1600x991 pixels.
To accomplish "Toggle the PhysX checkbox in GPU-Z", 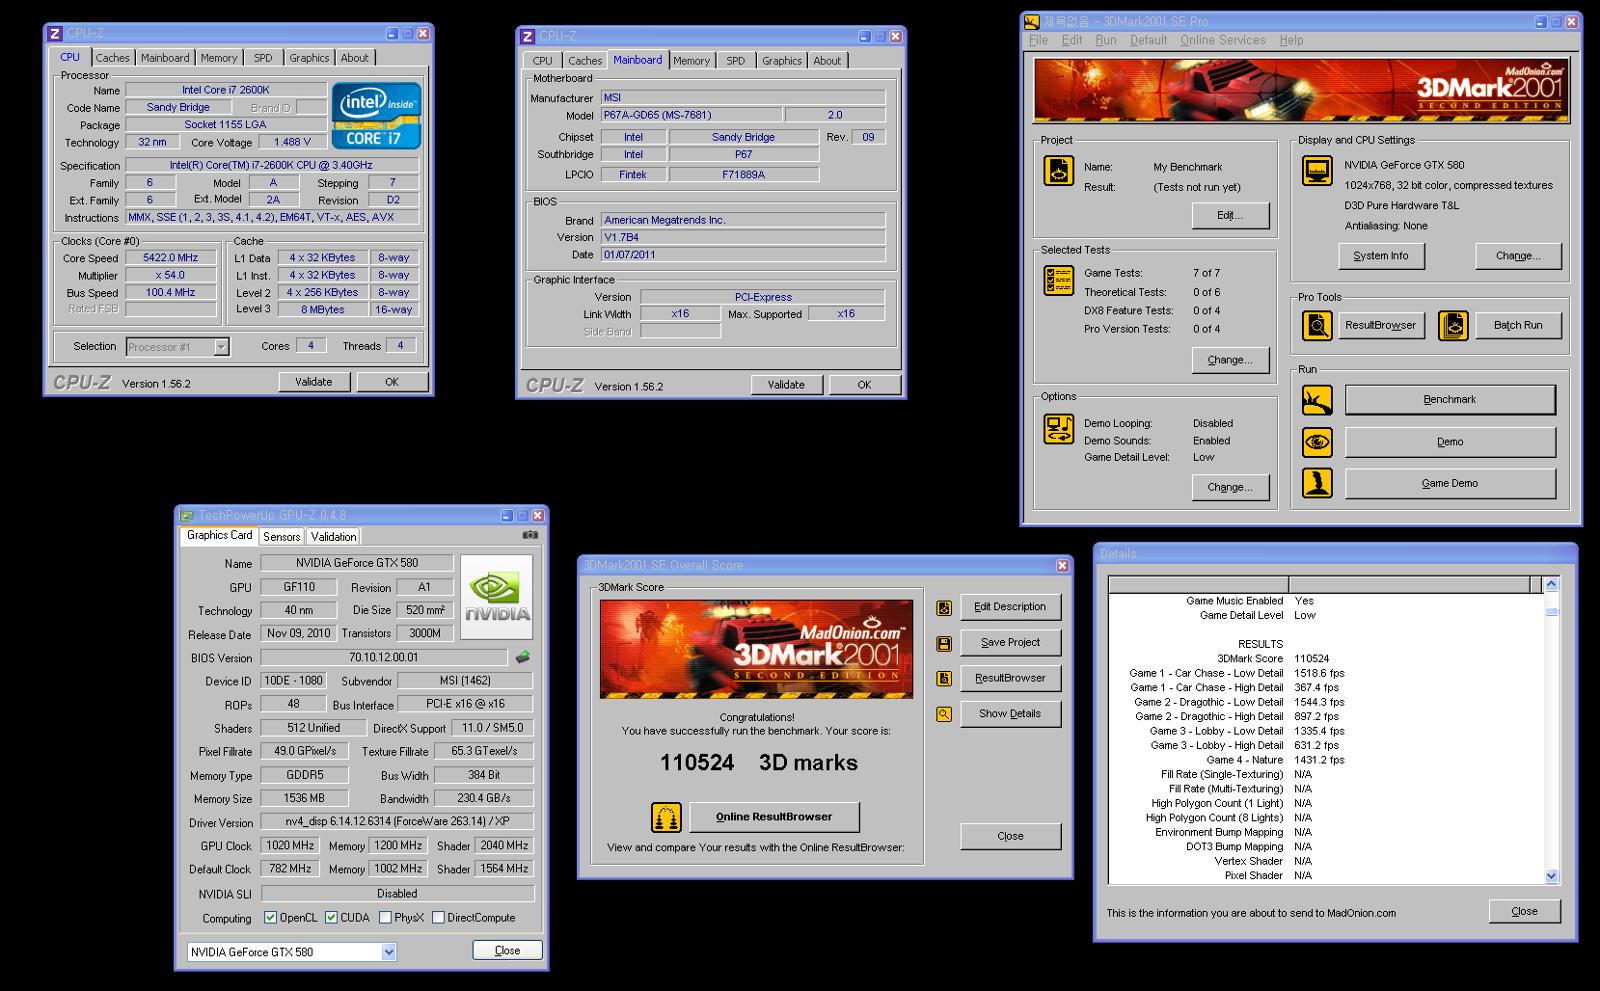I will 385,917.
